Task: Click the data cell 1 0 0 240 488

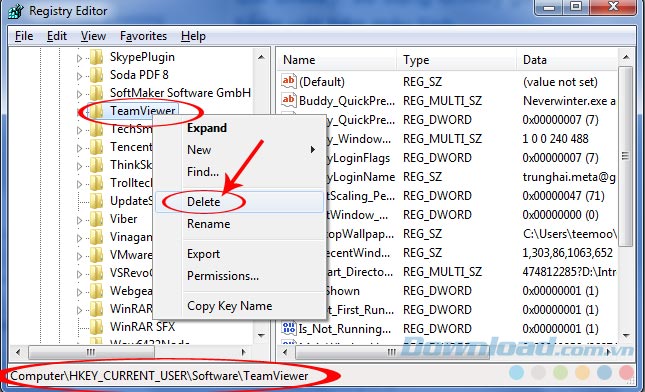Action: pos(555,139)
